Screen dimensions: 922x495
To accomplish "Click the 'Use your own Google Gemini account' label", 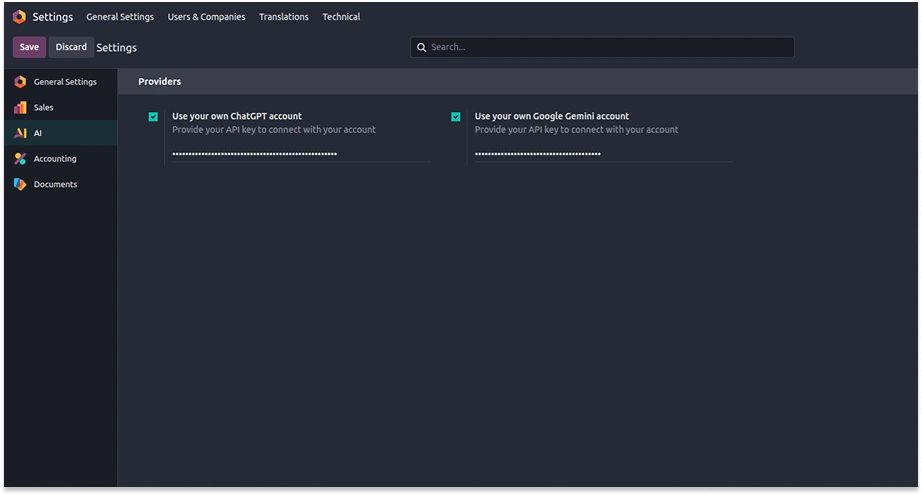I will pyautogui.click(x=551, y=116).
